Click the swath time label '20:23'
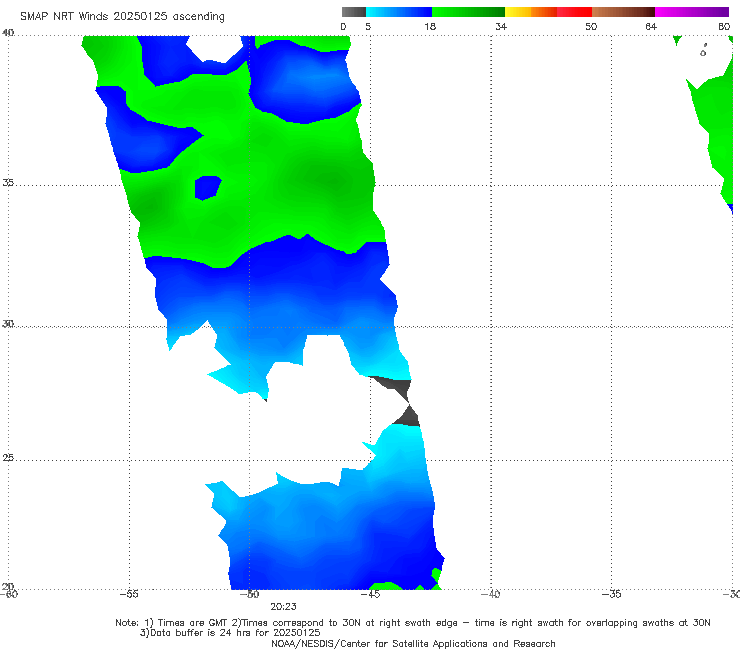This screenshot has width=740, height=650. point(283,607)
